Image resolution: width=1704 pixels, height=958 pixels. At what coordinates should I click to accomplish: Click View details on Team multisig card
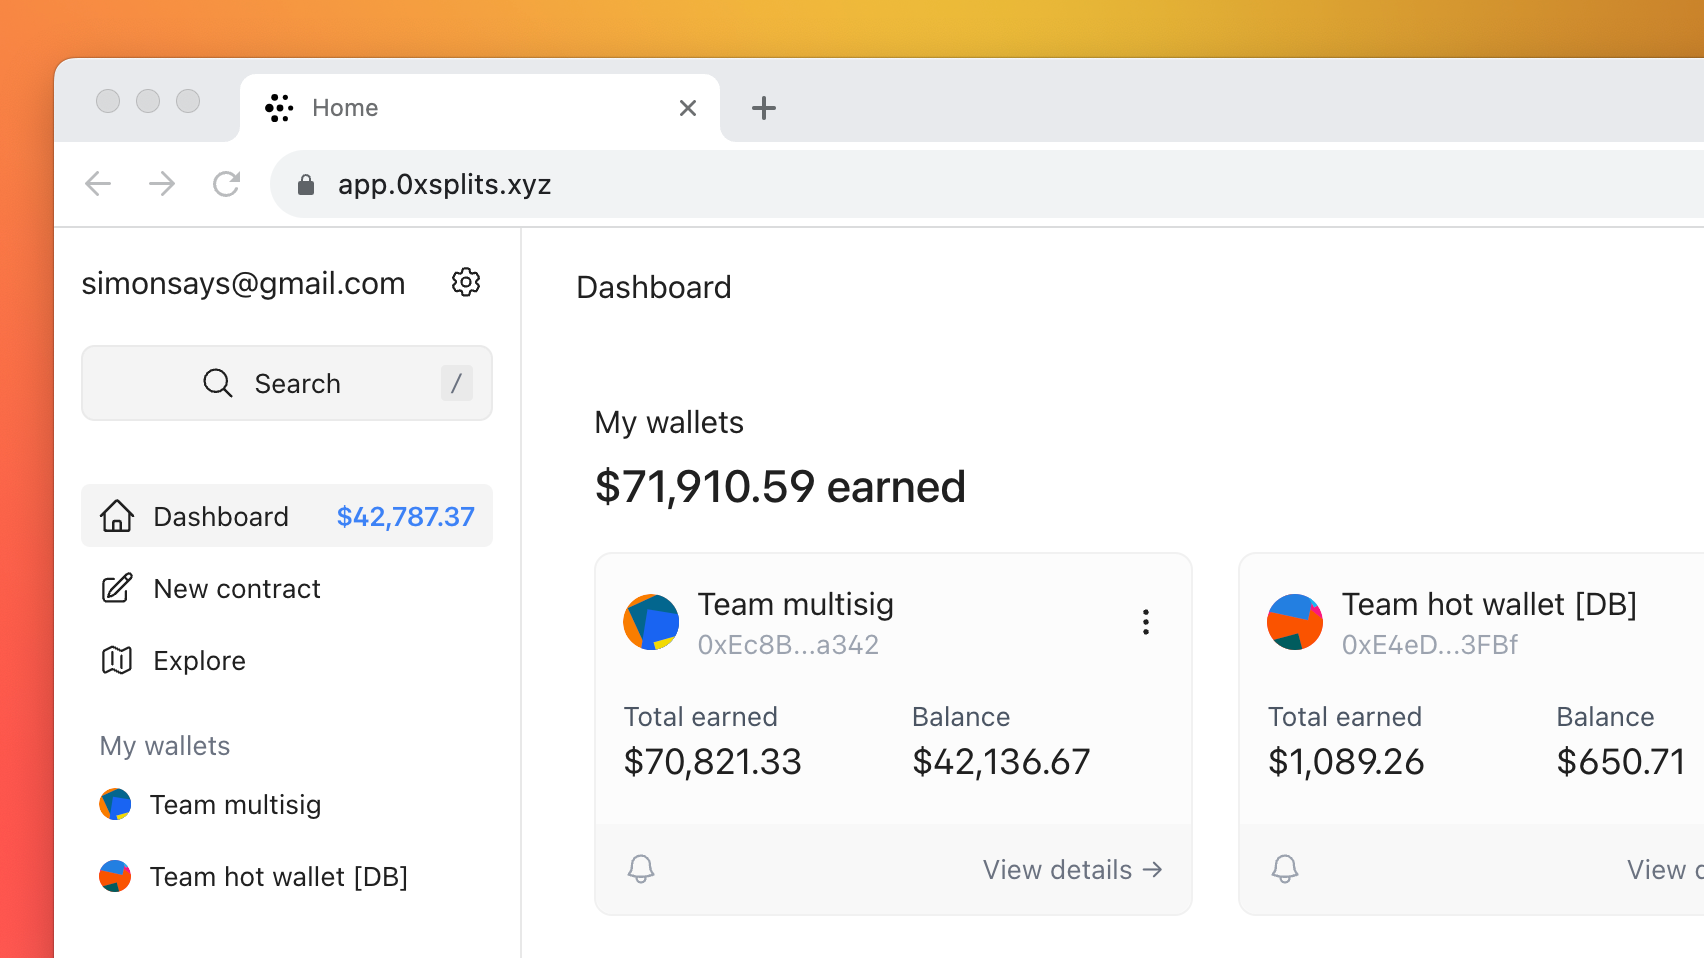pos(1073,870)
